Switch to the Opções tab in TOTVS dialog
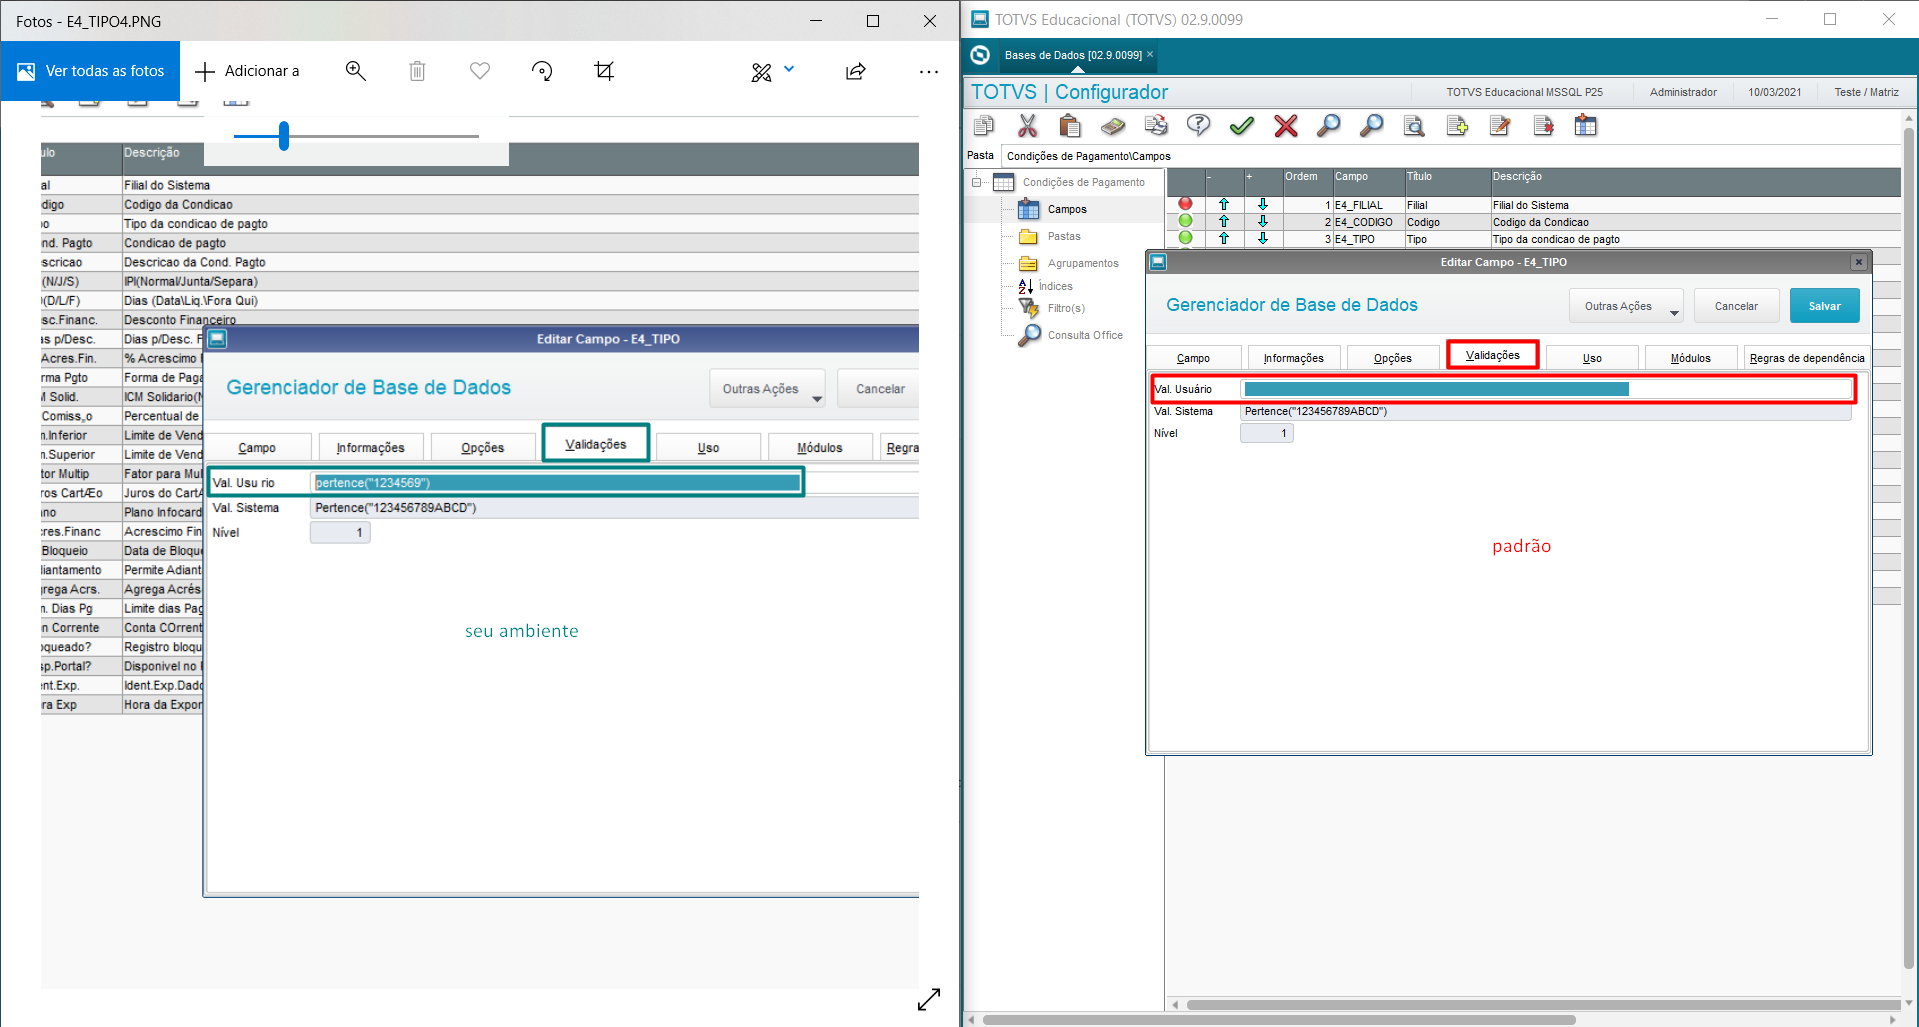The image size is (1919, 1027). tap(1392, 358)
